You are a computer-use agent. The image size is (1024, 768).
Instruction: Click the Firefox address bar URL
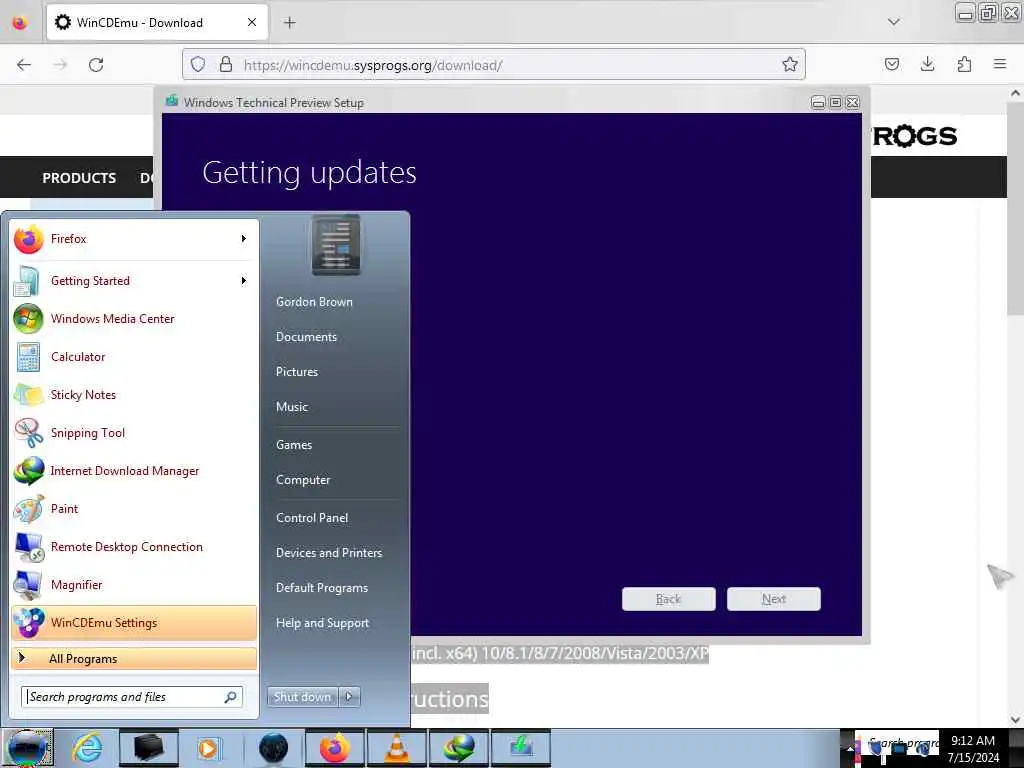pyautogui.click(x=372, y=65)
